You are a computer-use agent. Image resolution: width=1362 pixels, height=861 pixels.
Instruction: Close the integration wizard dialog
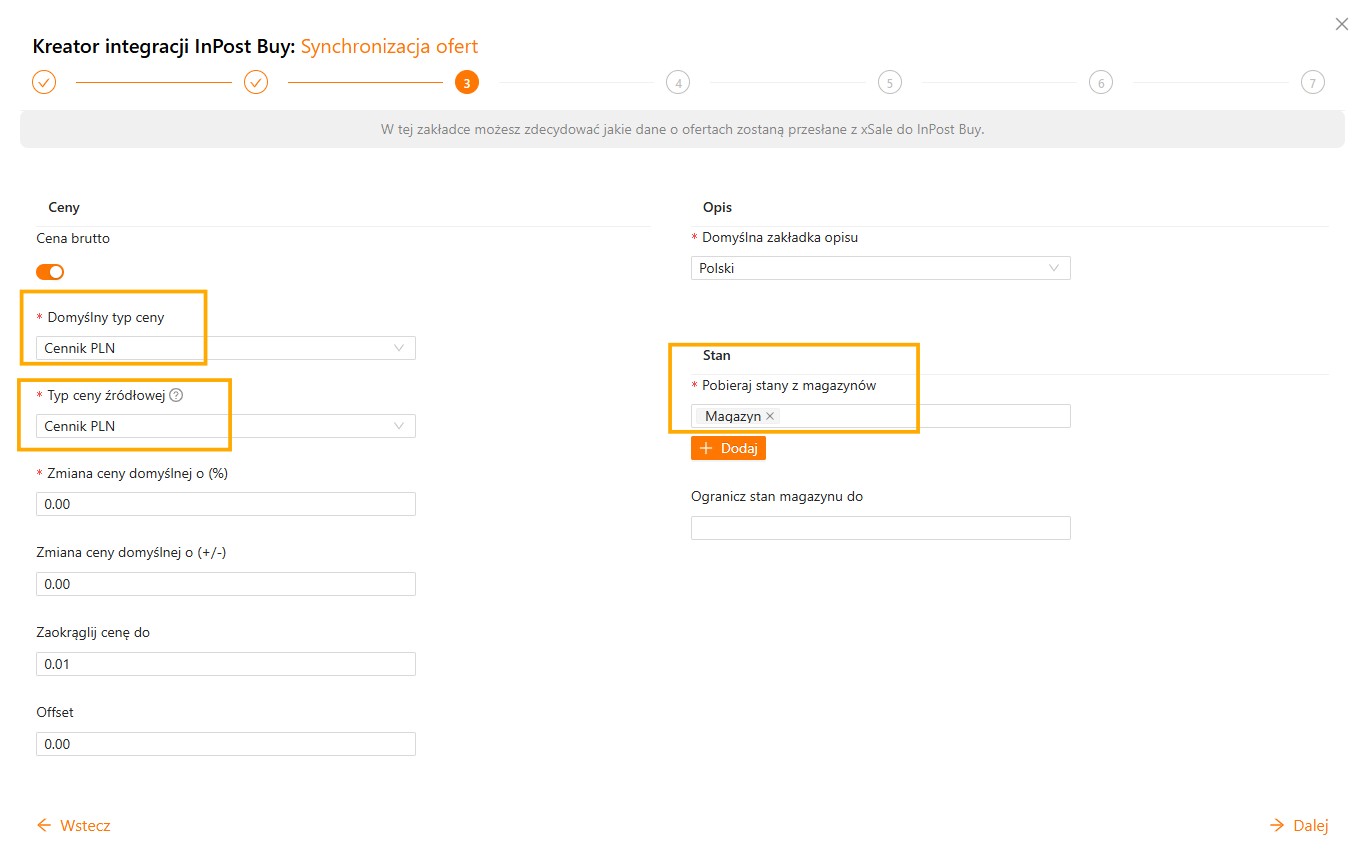1341,24
